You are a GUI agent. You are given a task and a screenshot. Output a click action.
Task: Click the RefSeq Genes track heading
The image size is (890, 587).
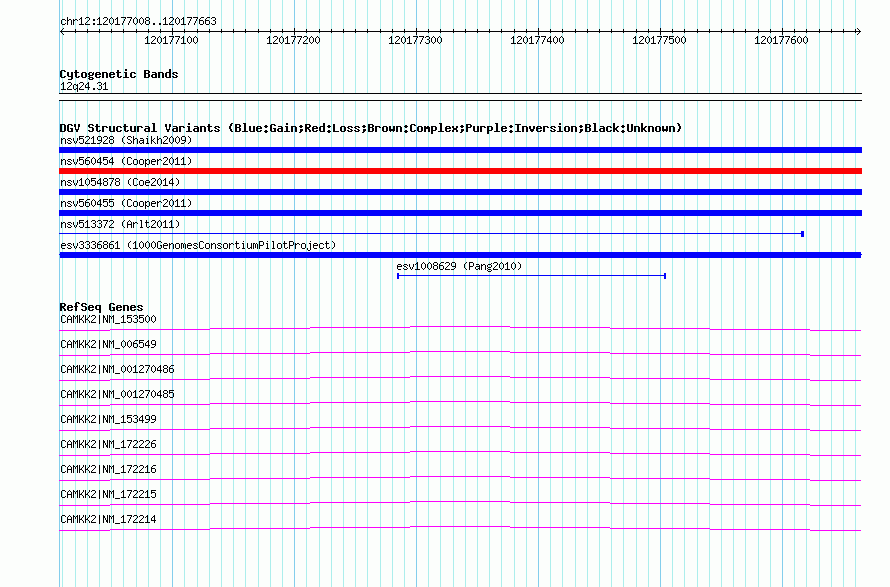101,307
